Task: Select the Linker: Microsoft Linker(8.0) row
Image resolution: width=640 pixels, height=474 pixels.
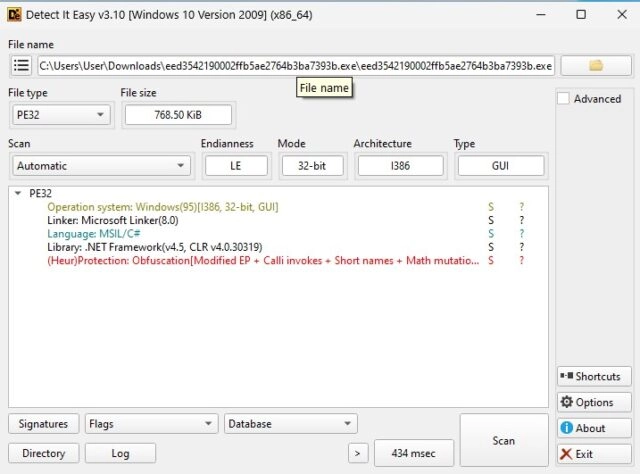Action: tap(278, 220)
